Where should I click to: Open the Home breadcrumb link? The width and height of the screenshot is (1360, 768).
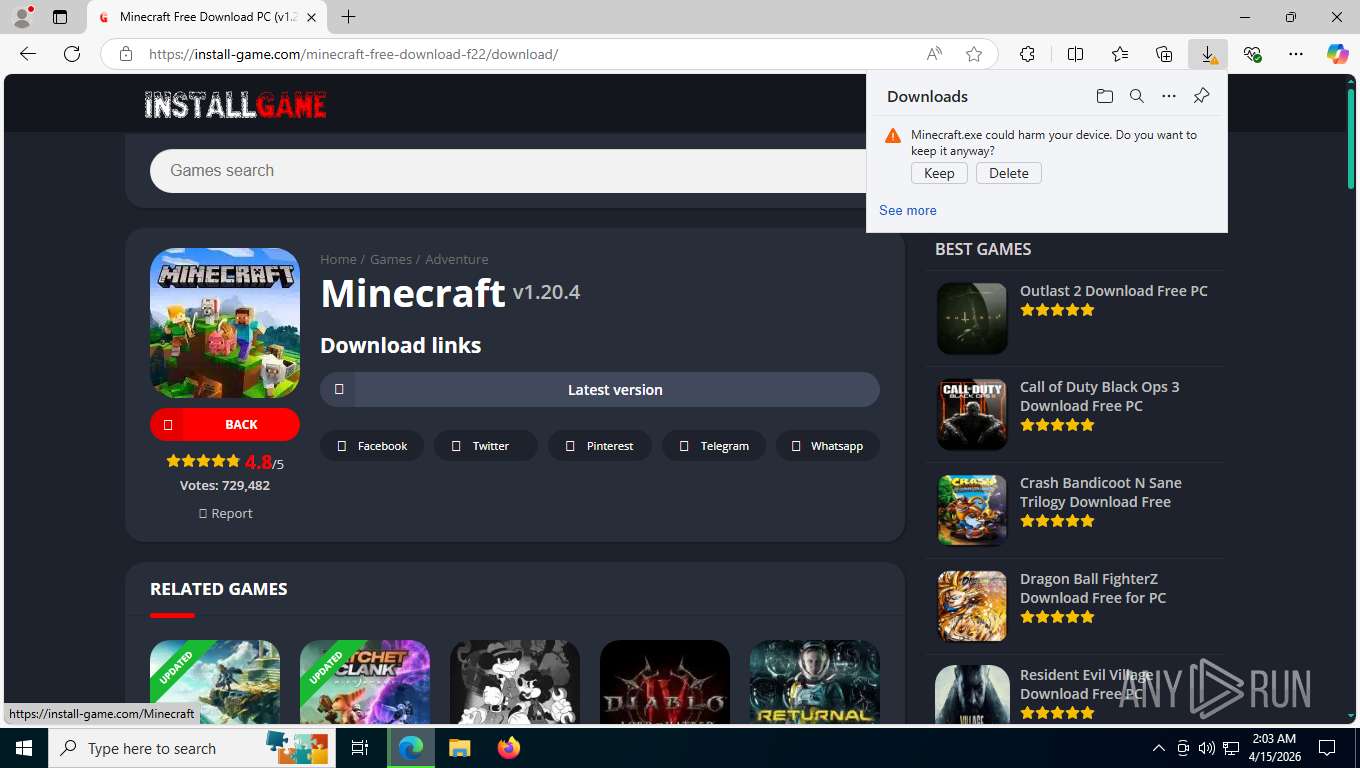pyautogui.click(x=338, y=259)
